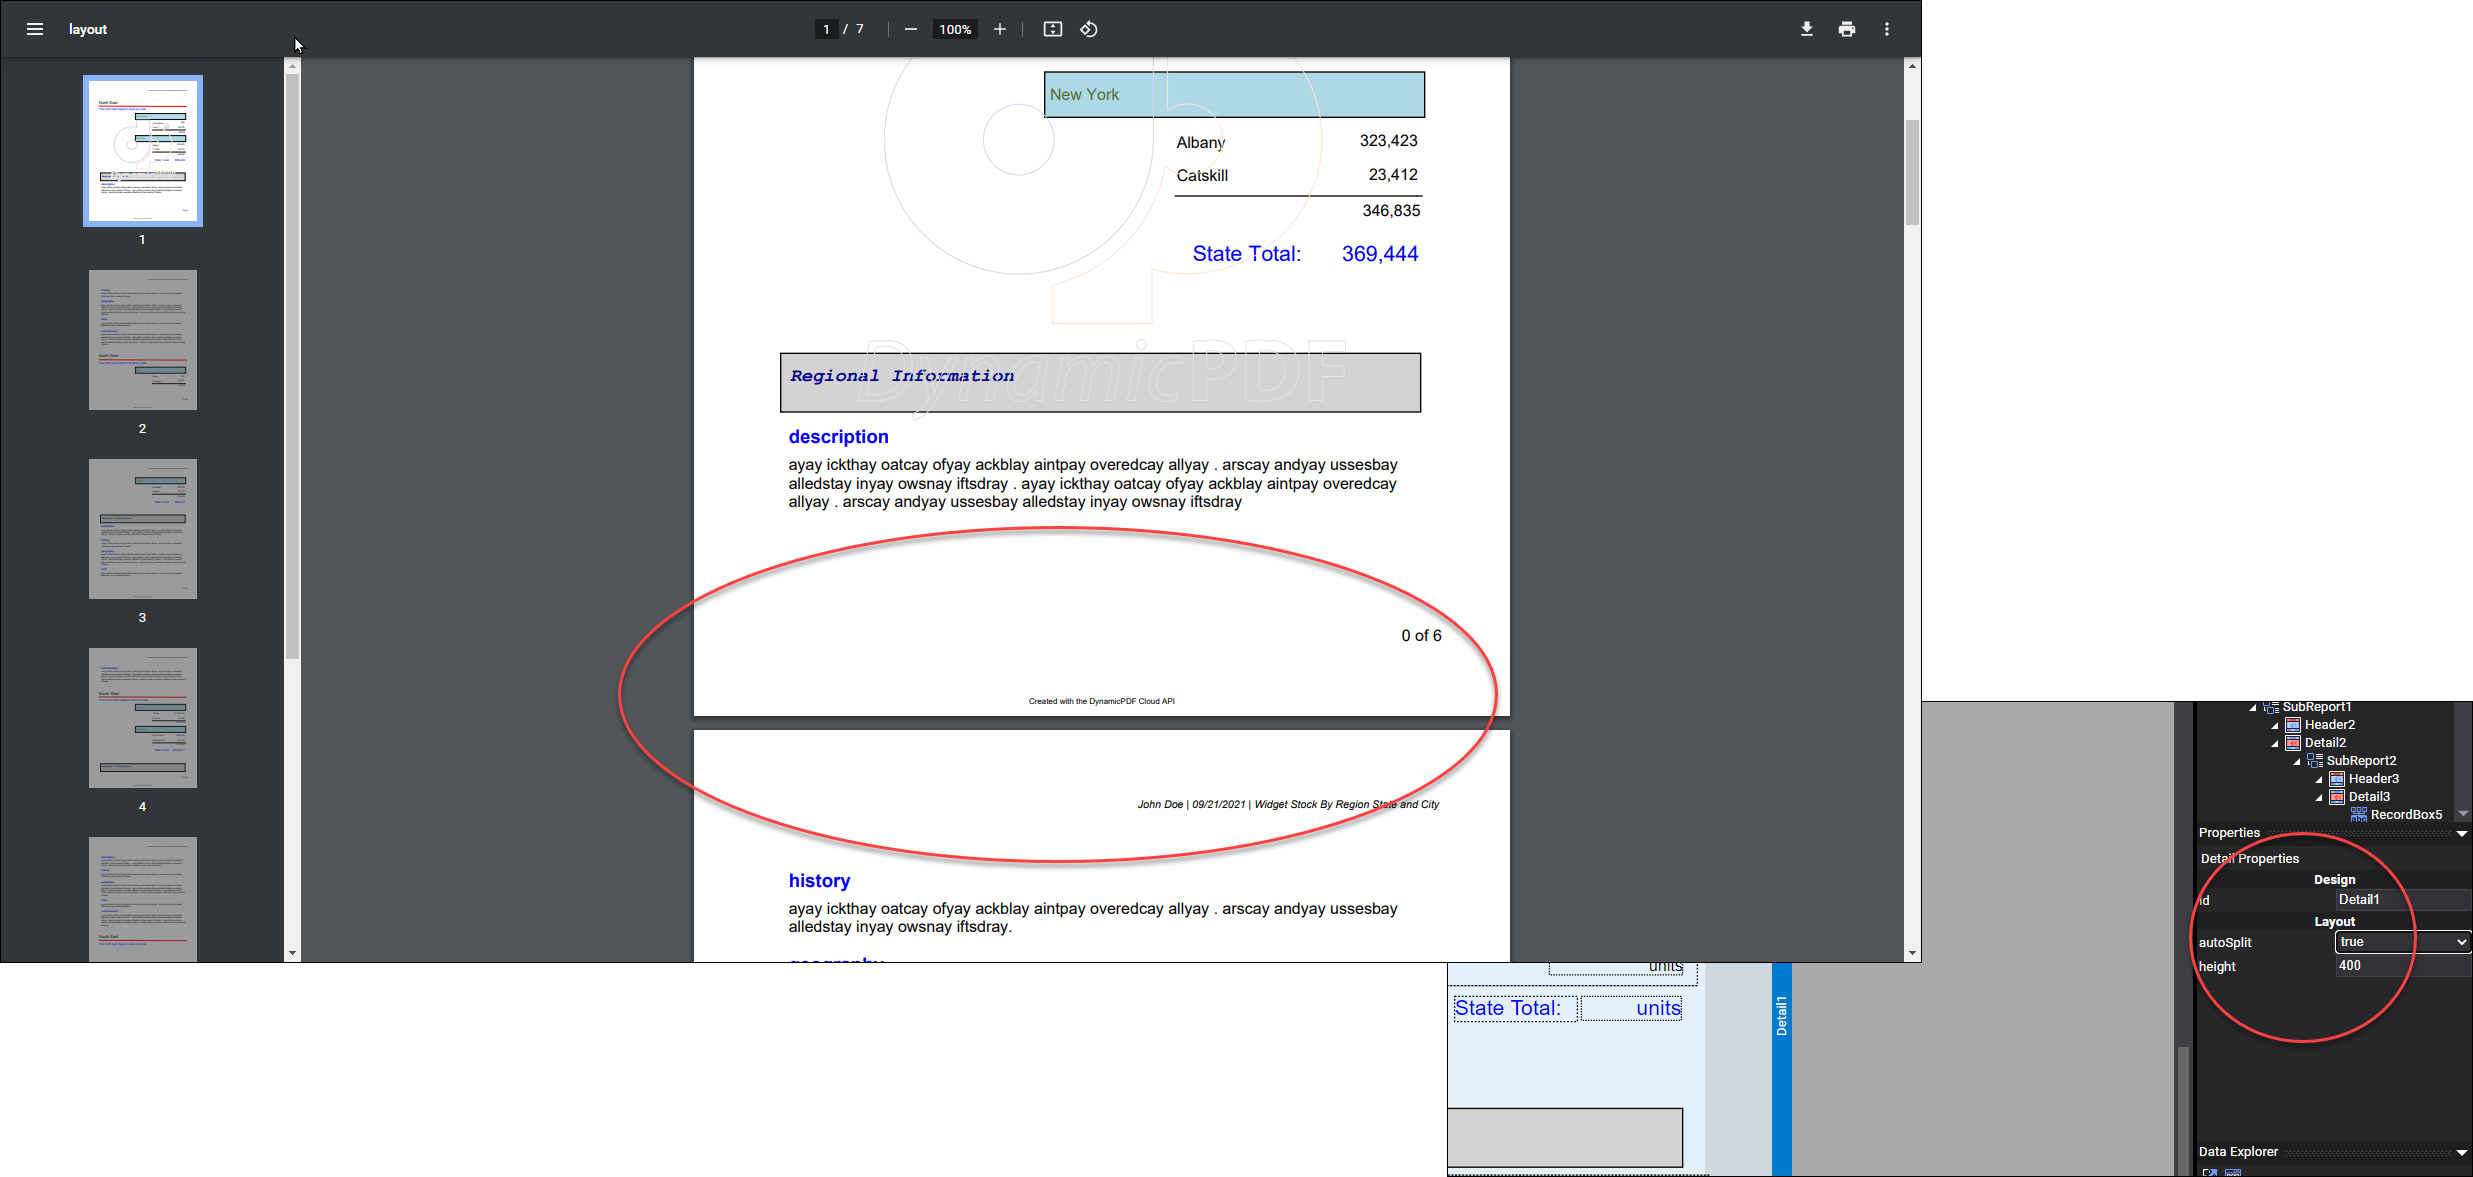The image size is (2473, 1177).
Task: Collapse the Data Explorer panel arrow
Action: pyautogui.click(x=2461, y=1152)
